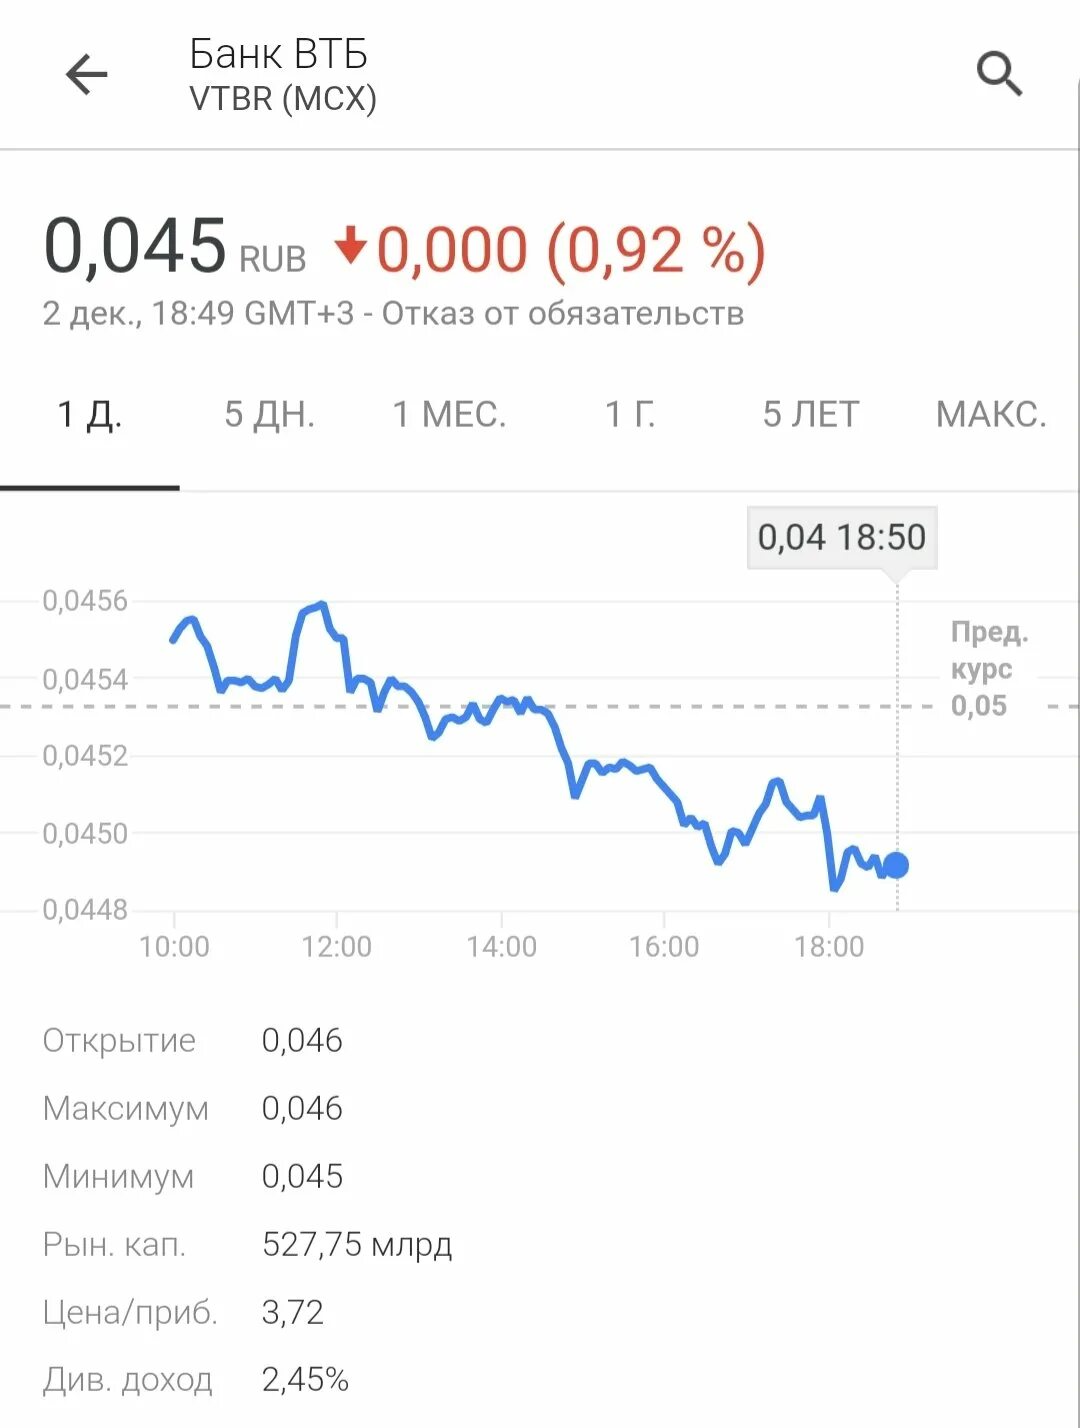This screenshot has height=1428, width=1080.
Task: Tap the 0,04 18:50 chart tooltip
Action: click(842, 538)
